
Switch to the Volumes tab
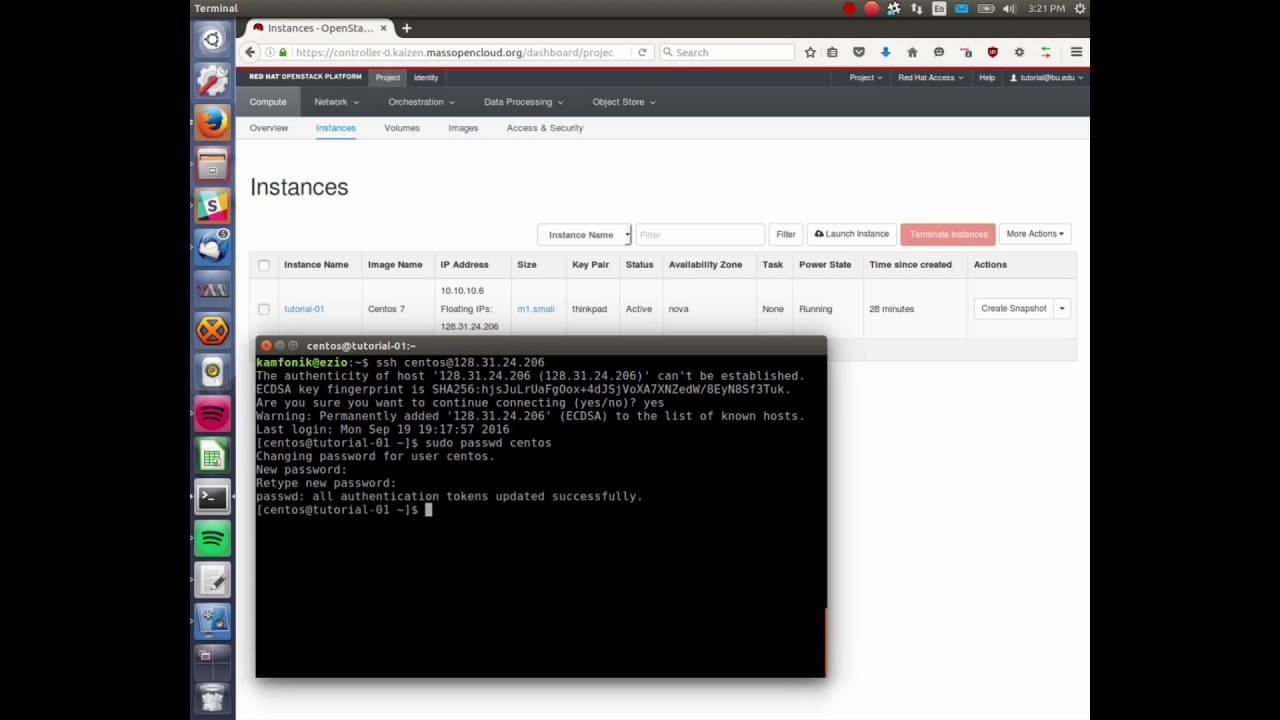[402, 128]
